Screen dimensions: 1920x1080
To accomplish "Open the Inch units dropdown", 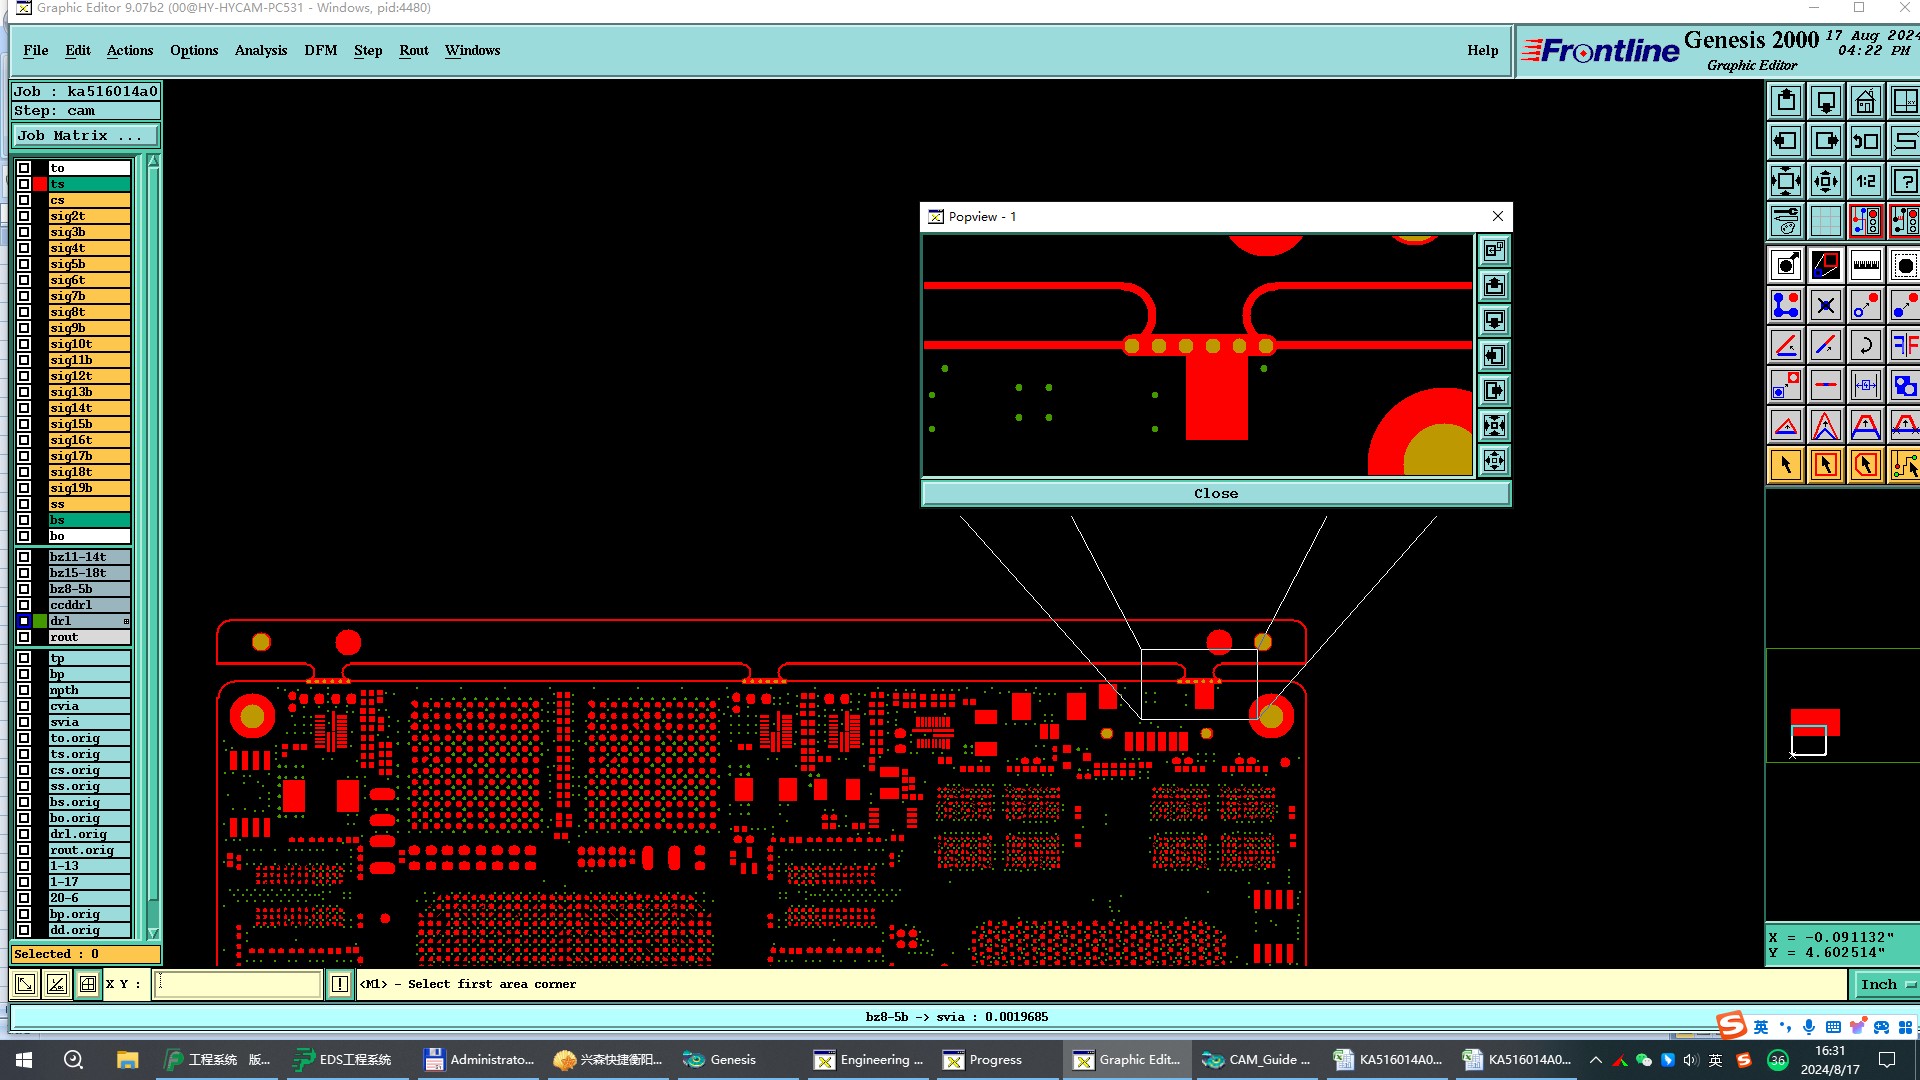I will click(x=1886, y=985).
